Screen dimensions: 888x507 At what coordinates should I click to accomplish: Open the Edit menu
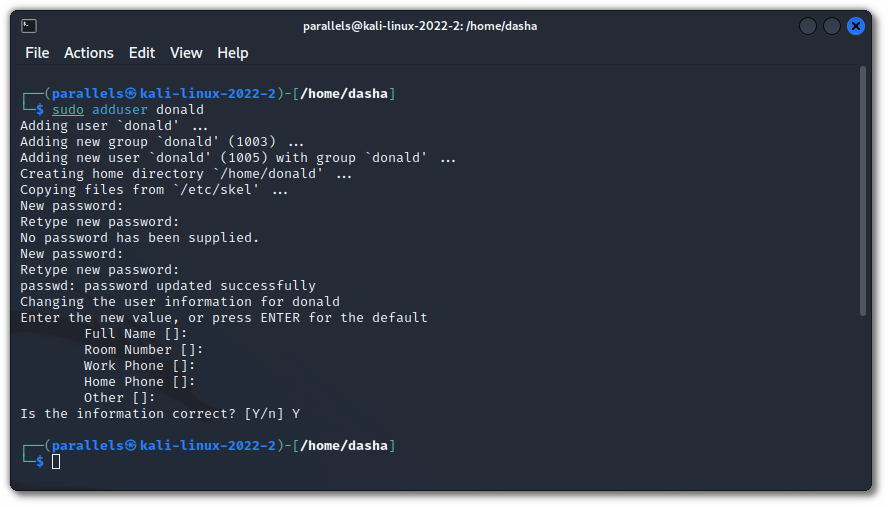tap(142, 53)
